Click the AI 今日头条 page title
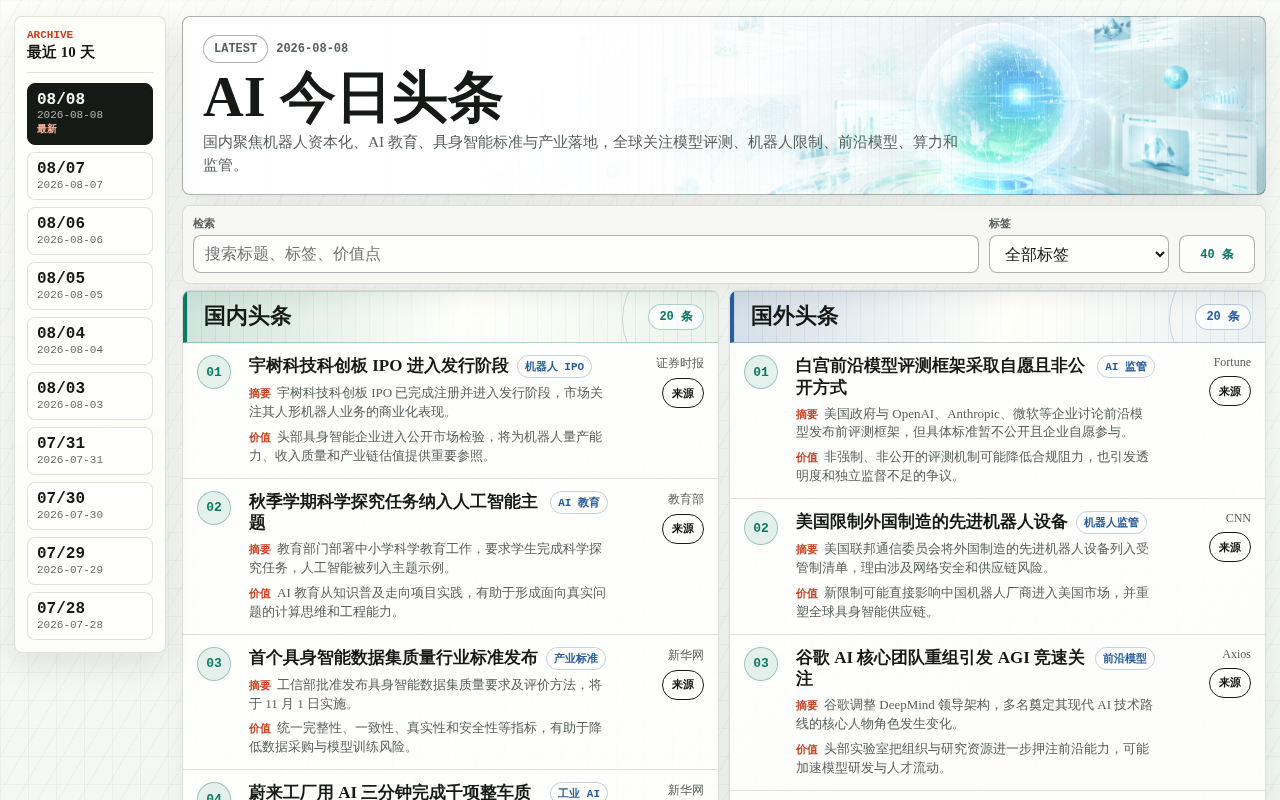The image size is (1280, 800). (x=353, y=97)
